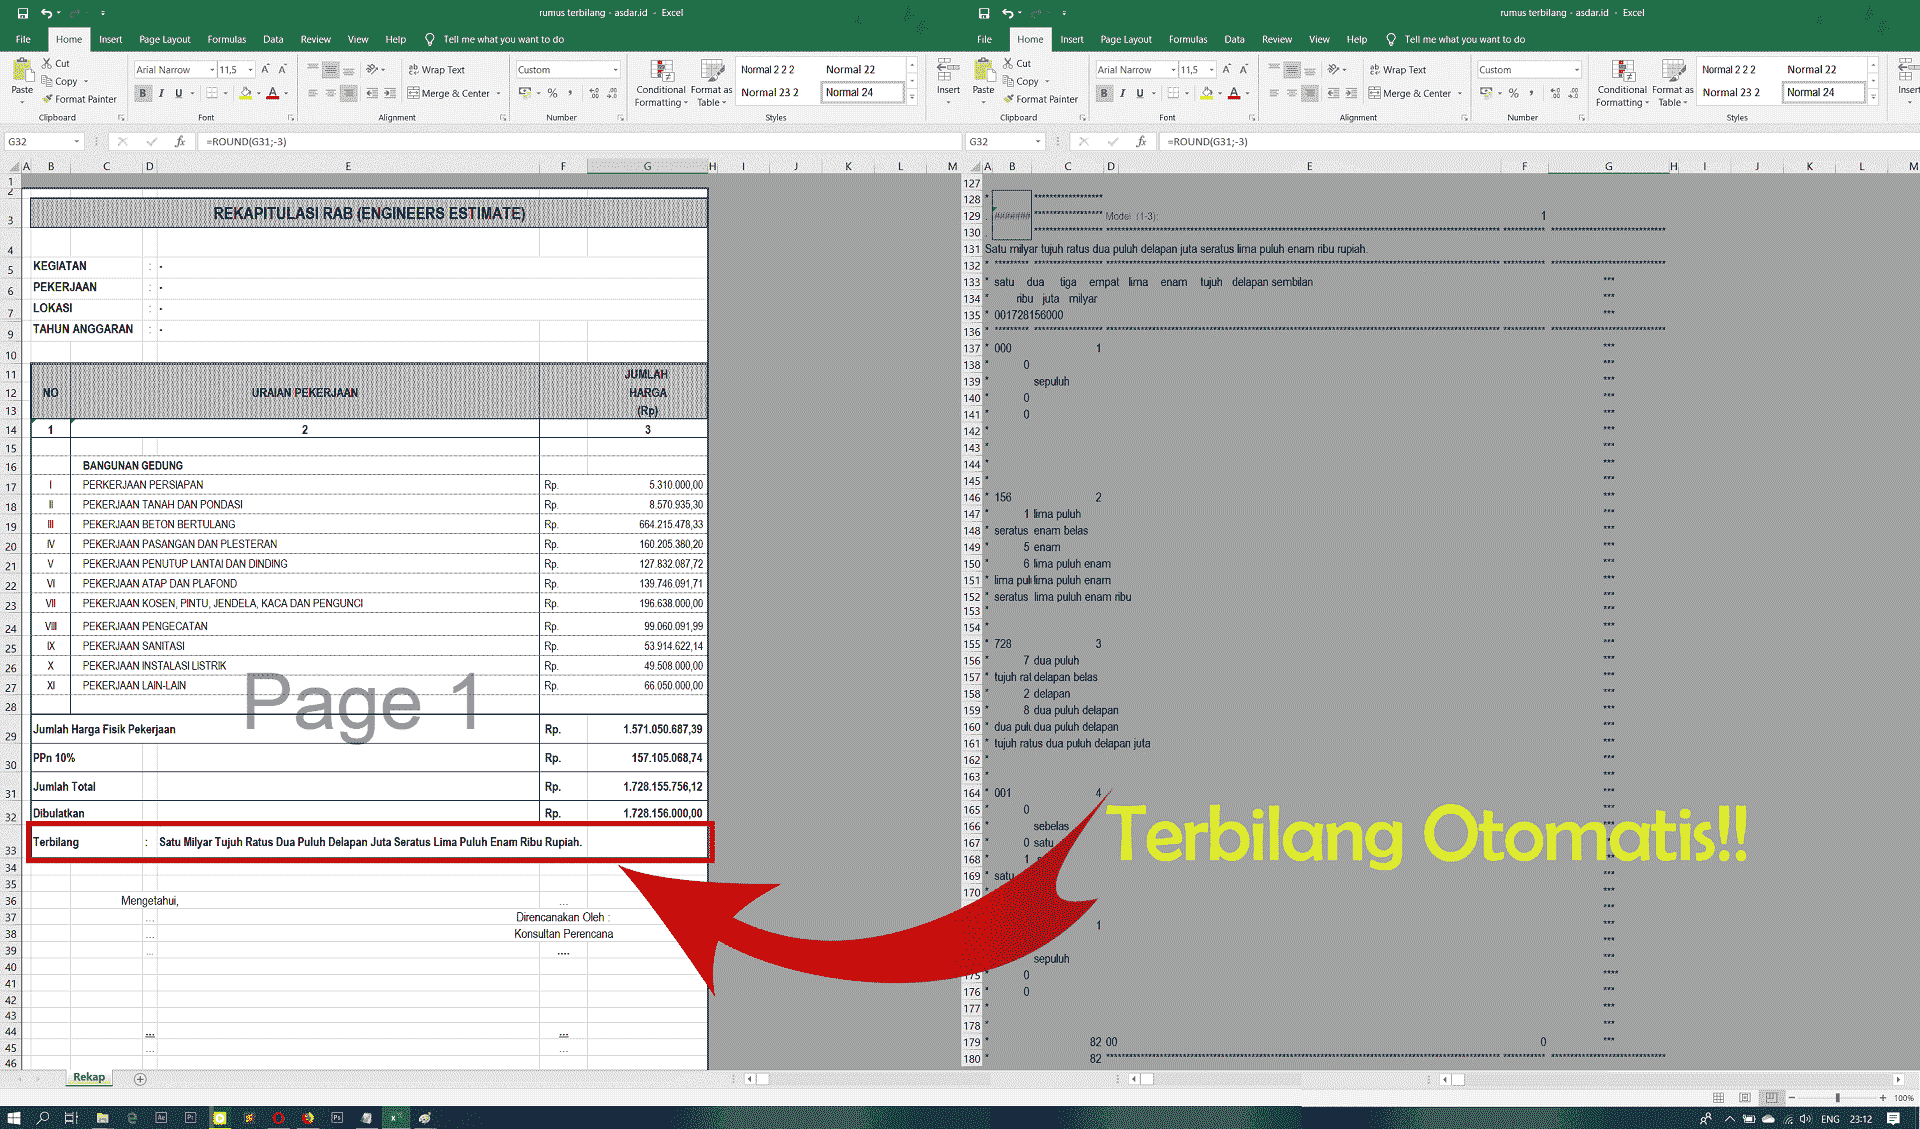Open Format as Table menu right window

(x=1672, y=83)
